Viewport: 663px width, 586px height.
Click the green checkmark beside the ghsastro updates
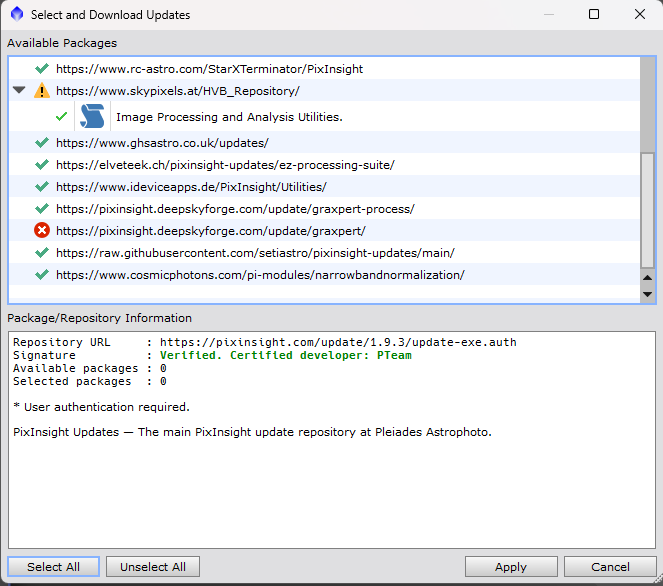point(41,143)
